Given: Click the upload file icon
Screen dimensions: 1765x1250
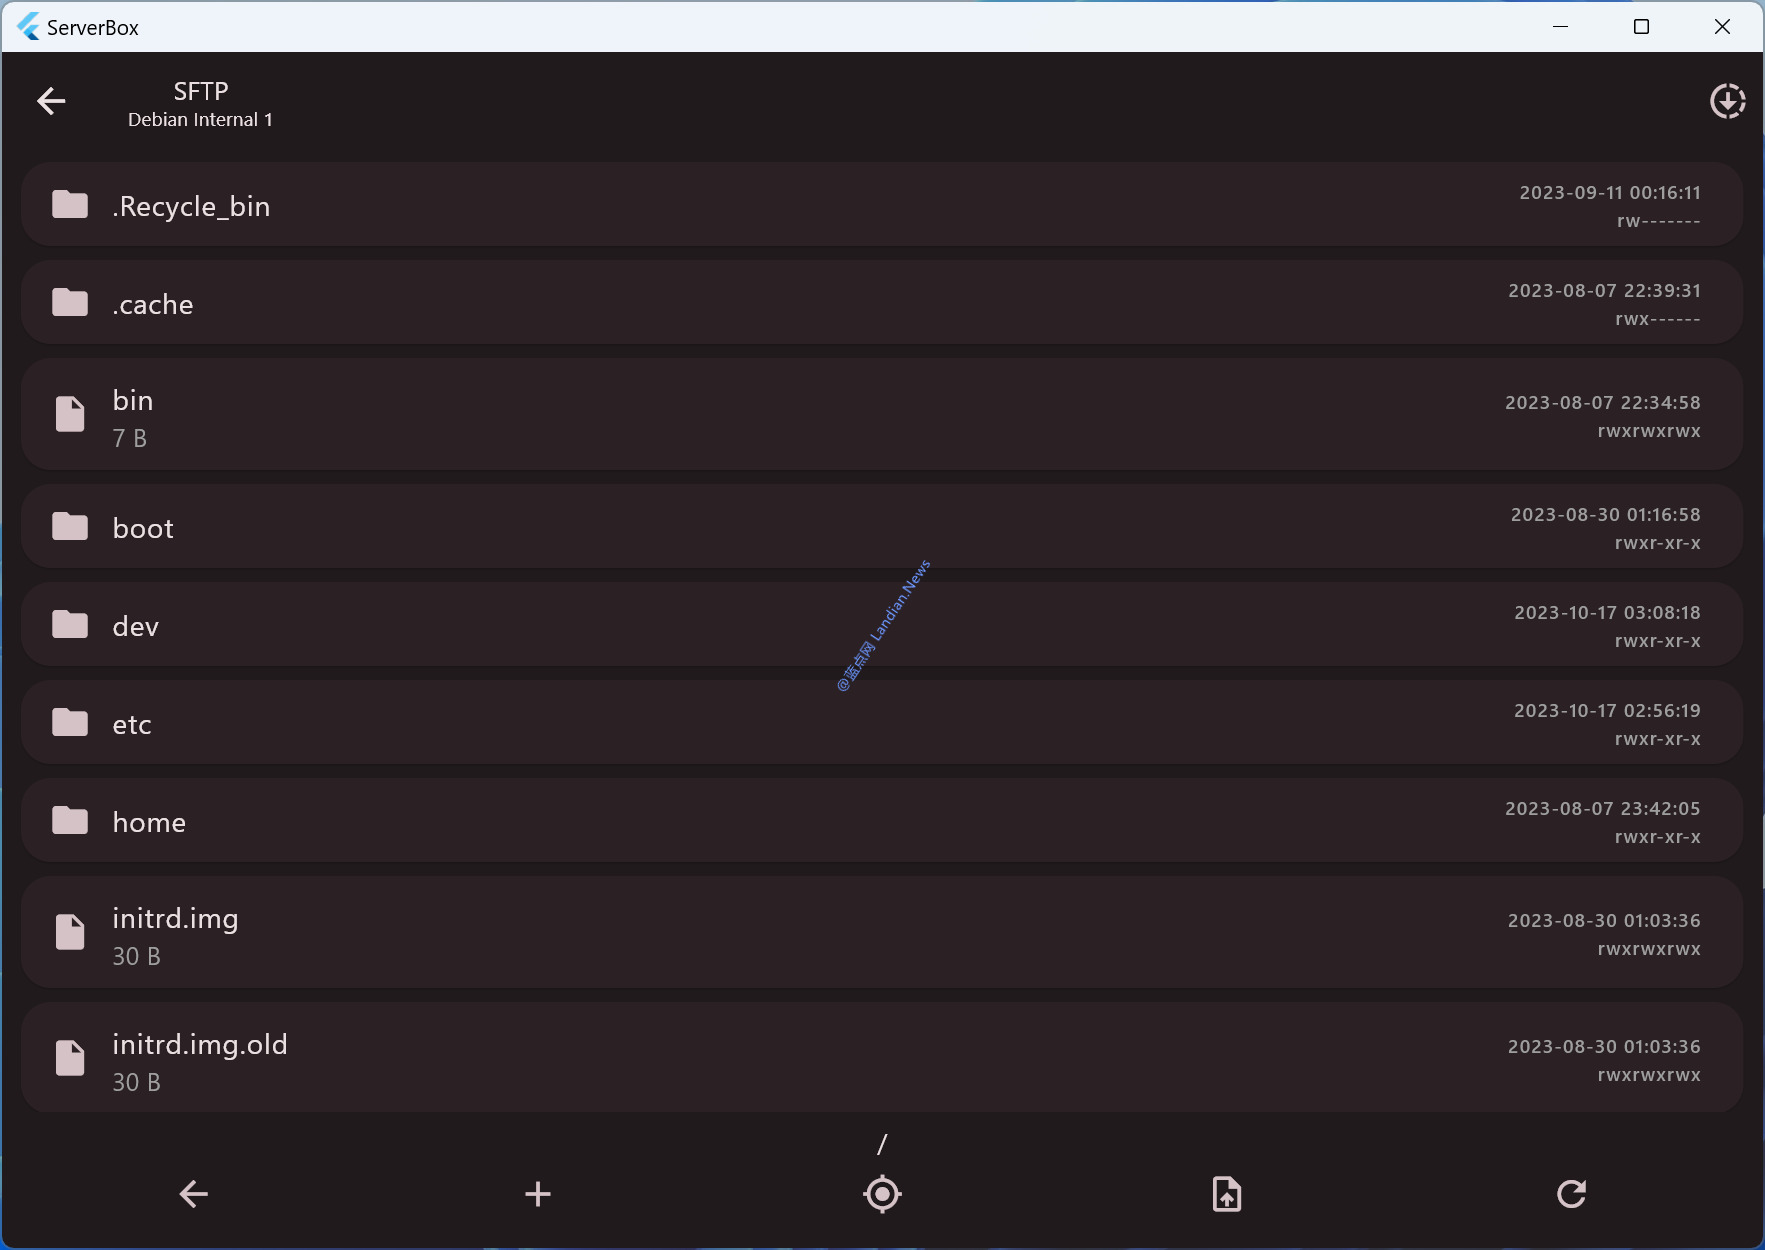Looking at the screenshot, I should [1226, 1193].
